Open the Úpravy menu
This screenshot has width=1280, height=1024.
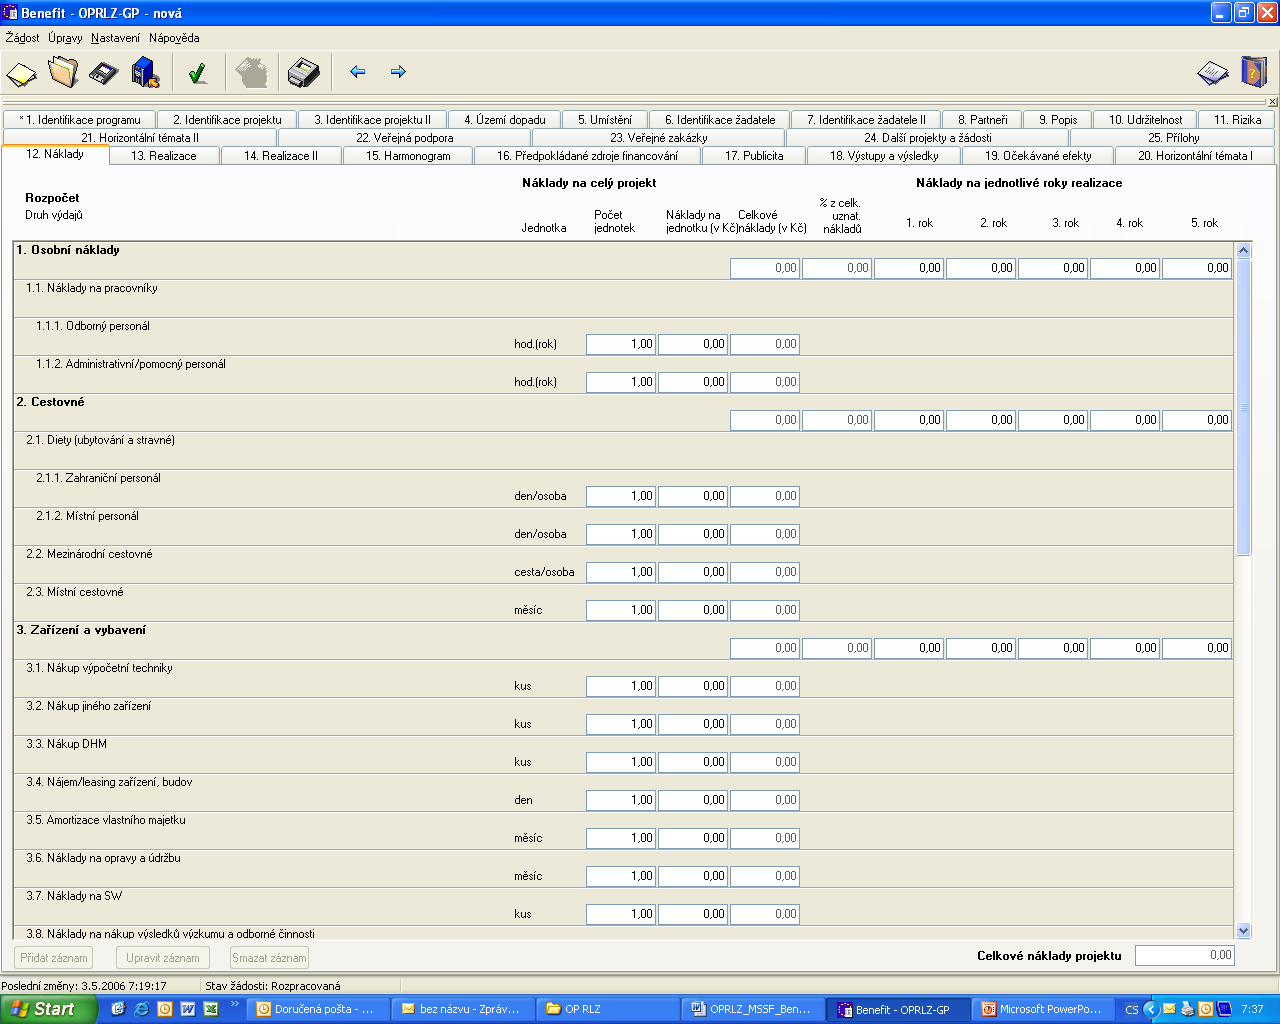coord(65,38)
